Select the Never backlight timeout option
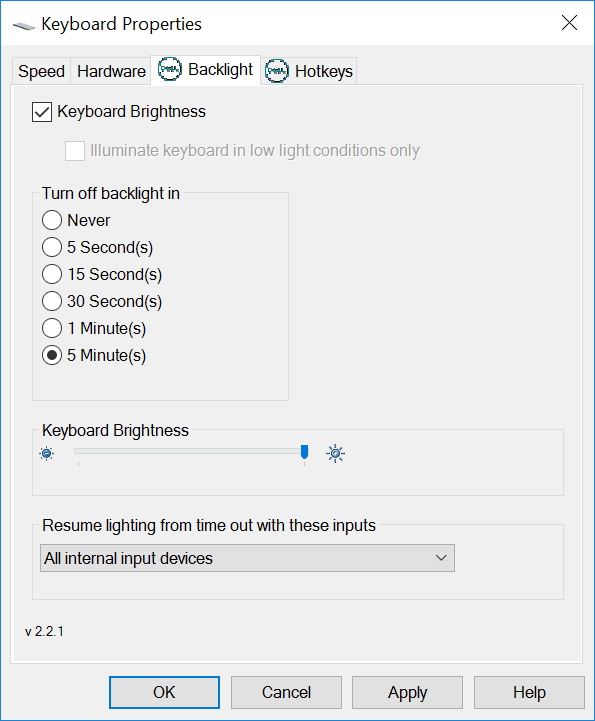Screen dimensions: 595x721 [52, 220]
